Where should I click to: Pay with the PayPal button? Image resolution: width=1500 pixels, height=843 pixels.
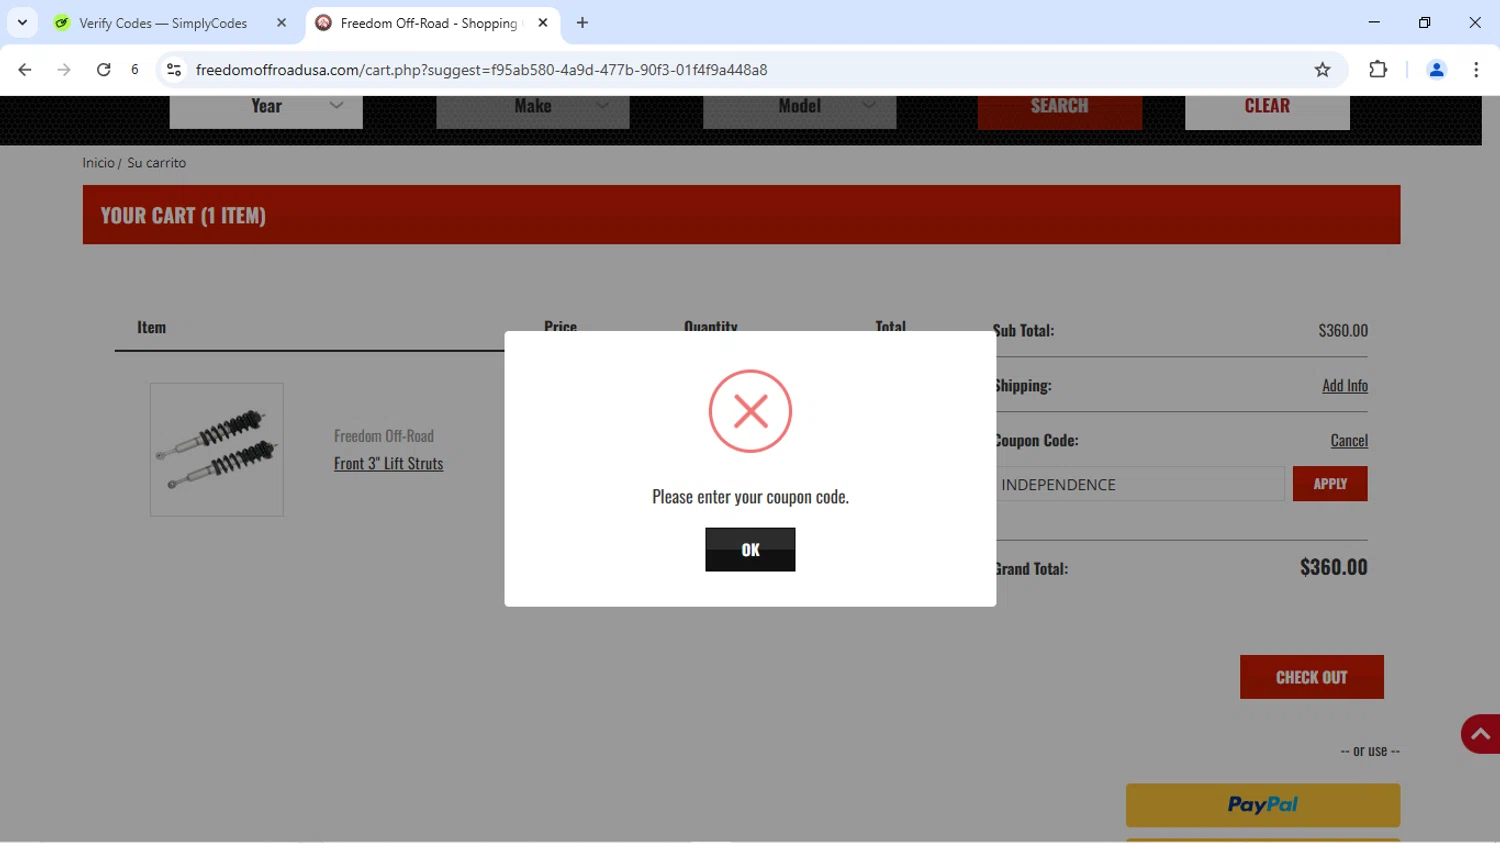(x=1263, y=805)
